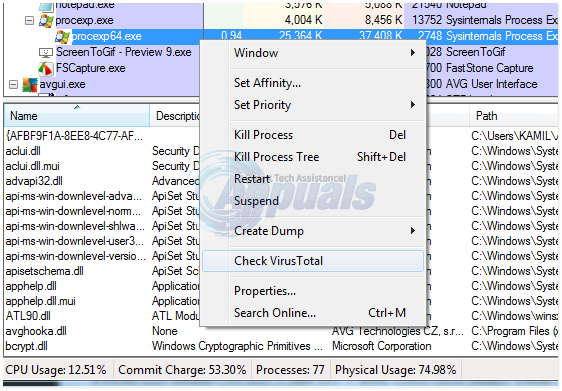
Task: Click the avgui.exe AVG icon
Action: (29, 85)
